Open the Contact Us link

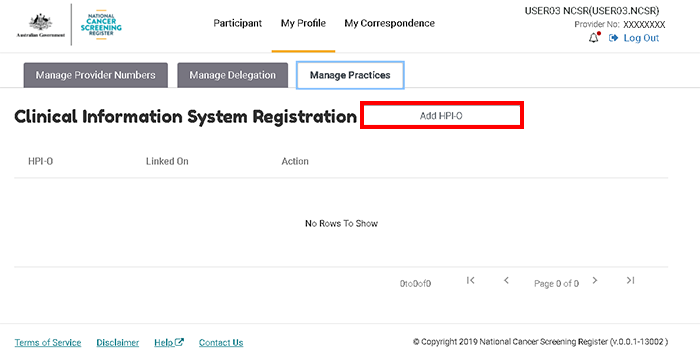[221, 343]
